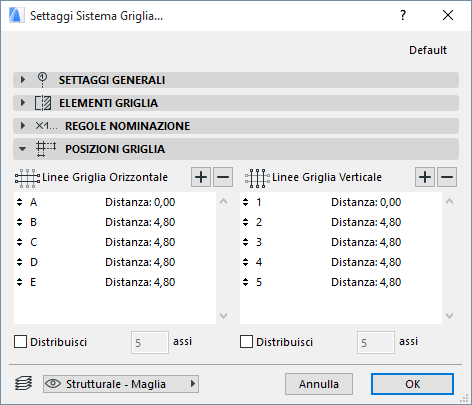Click the reorder handle of line E

20,282
